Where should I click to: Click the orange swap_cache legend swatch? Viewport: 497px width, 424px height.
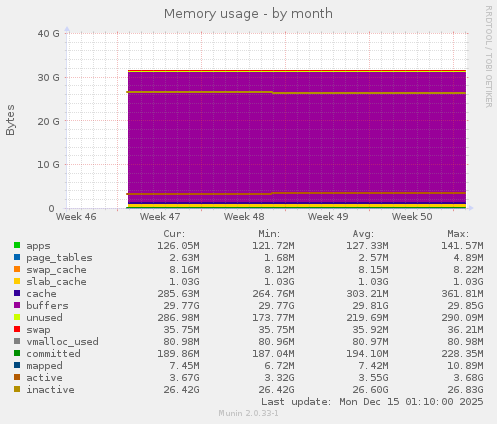point(17,269)
